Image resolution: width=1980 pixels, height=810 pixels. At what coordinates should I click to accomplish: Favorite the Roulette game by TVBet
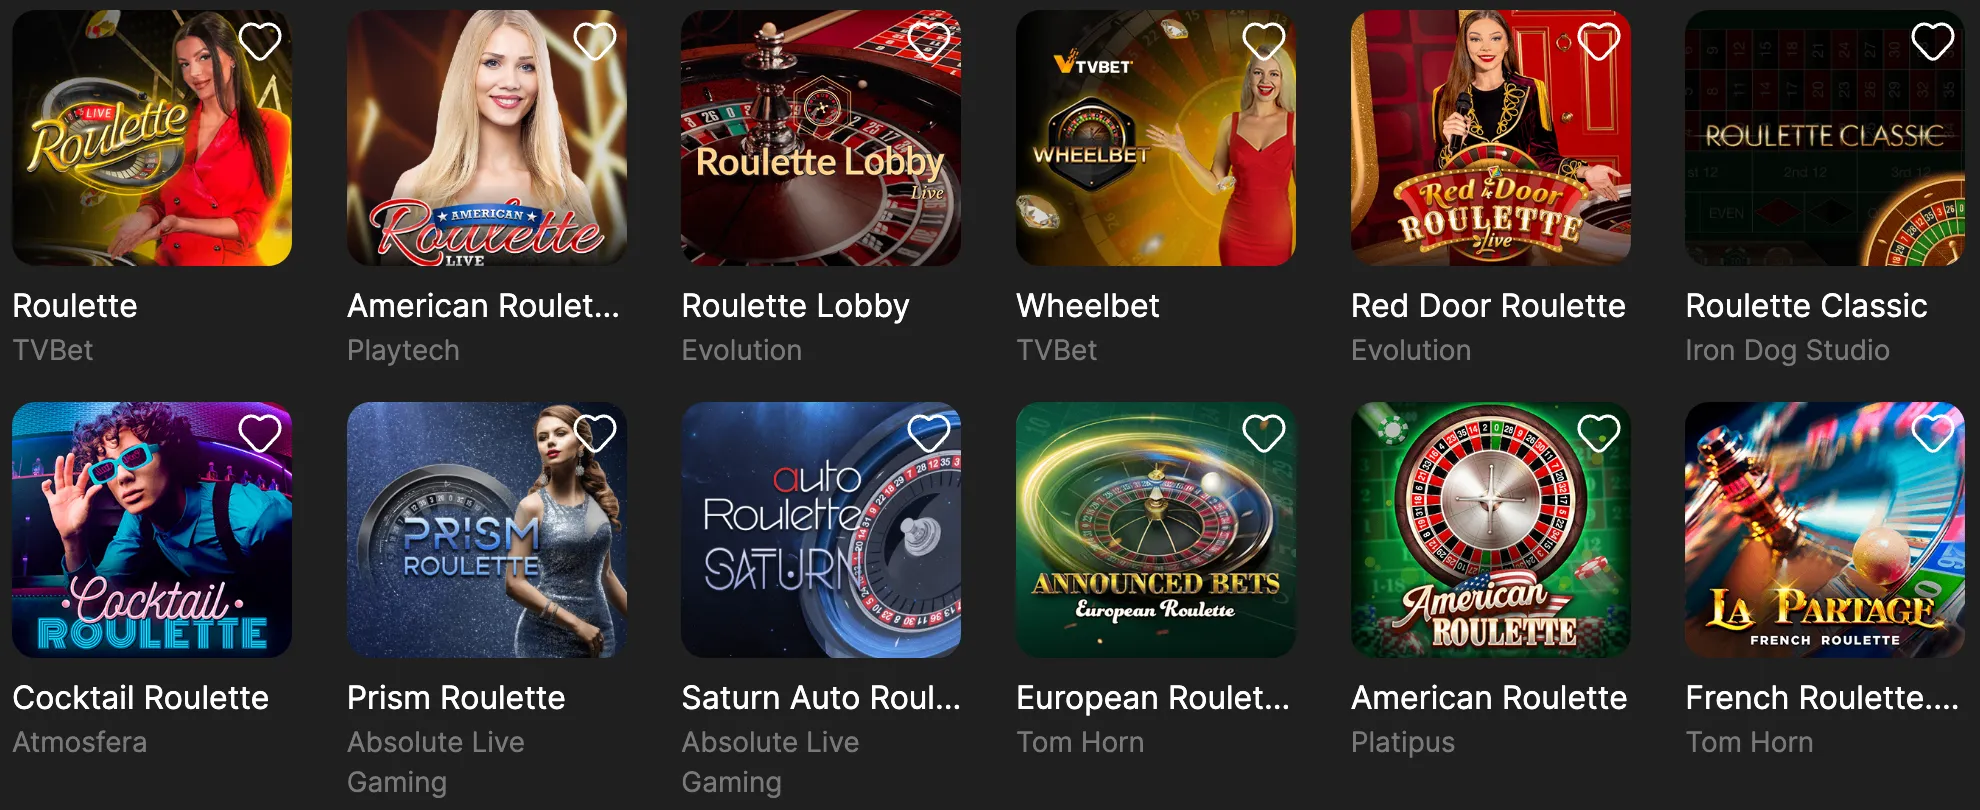[x=259, y=41]
